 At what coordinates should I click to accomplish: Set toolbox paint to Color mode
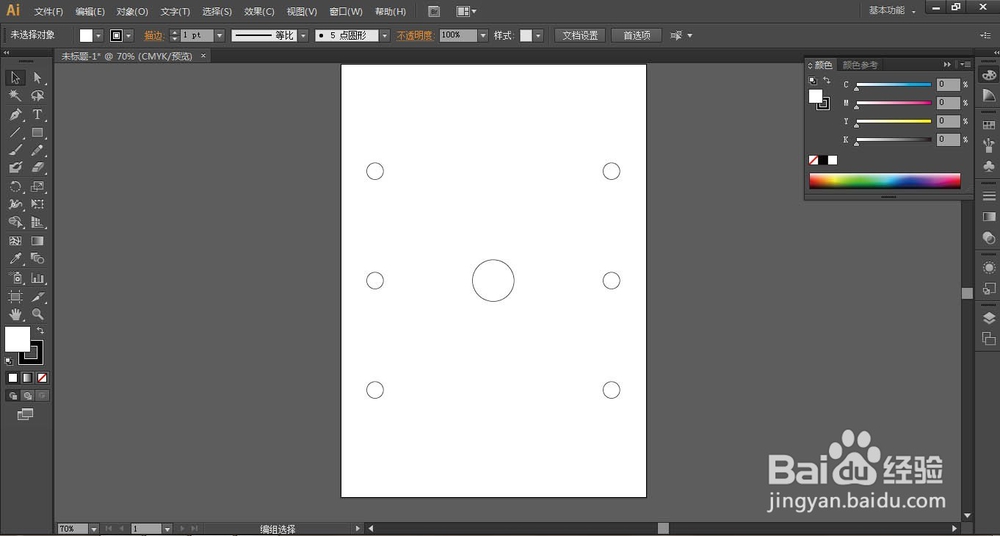click(13, 378)
